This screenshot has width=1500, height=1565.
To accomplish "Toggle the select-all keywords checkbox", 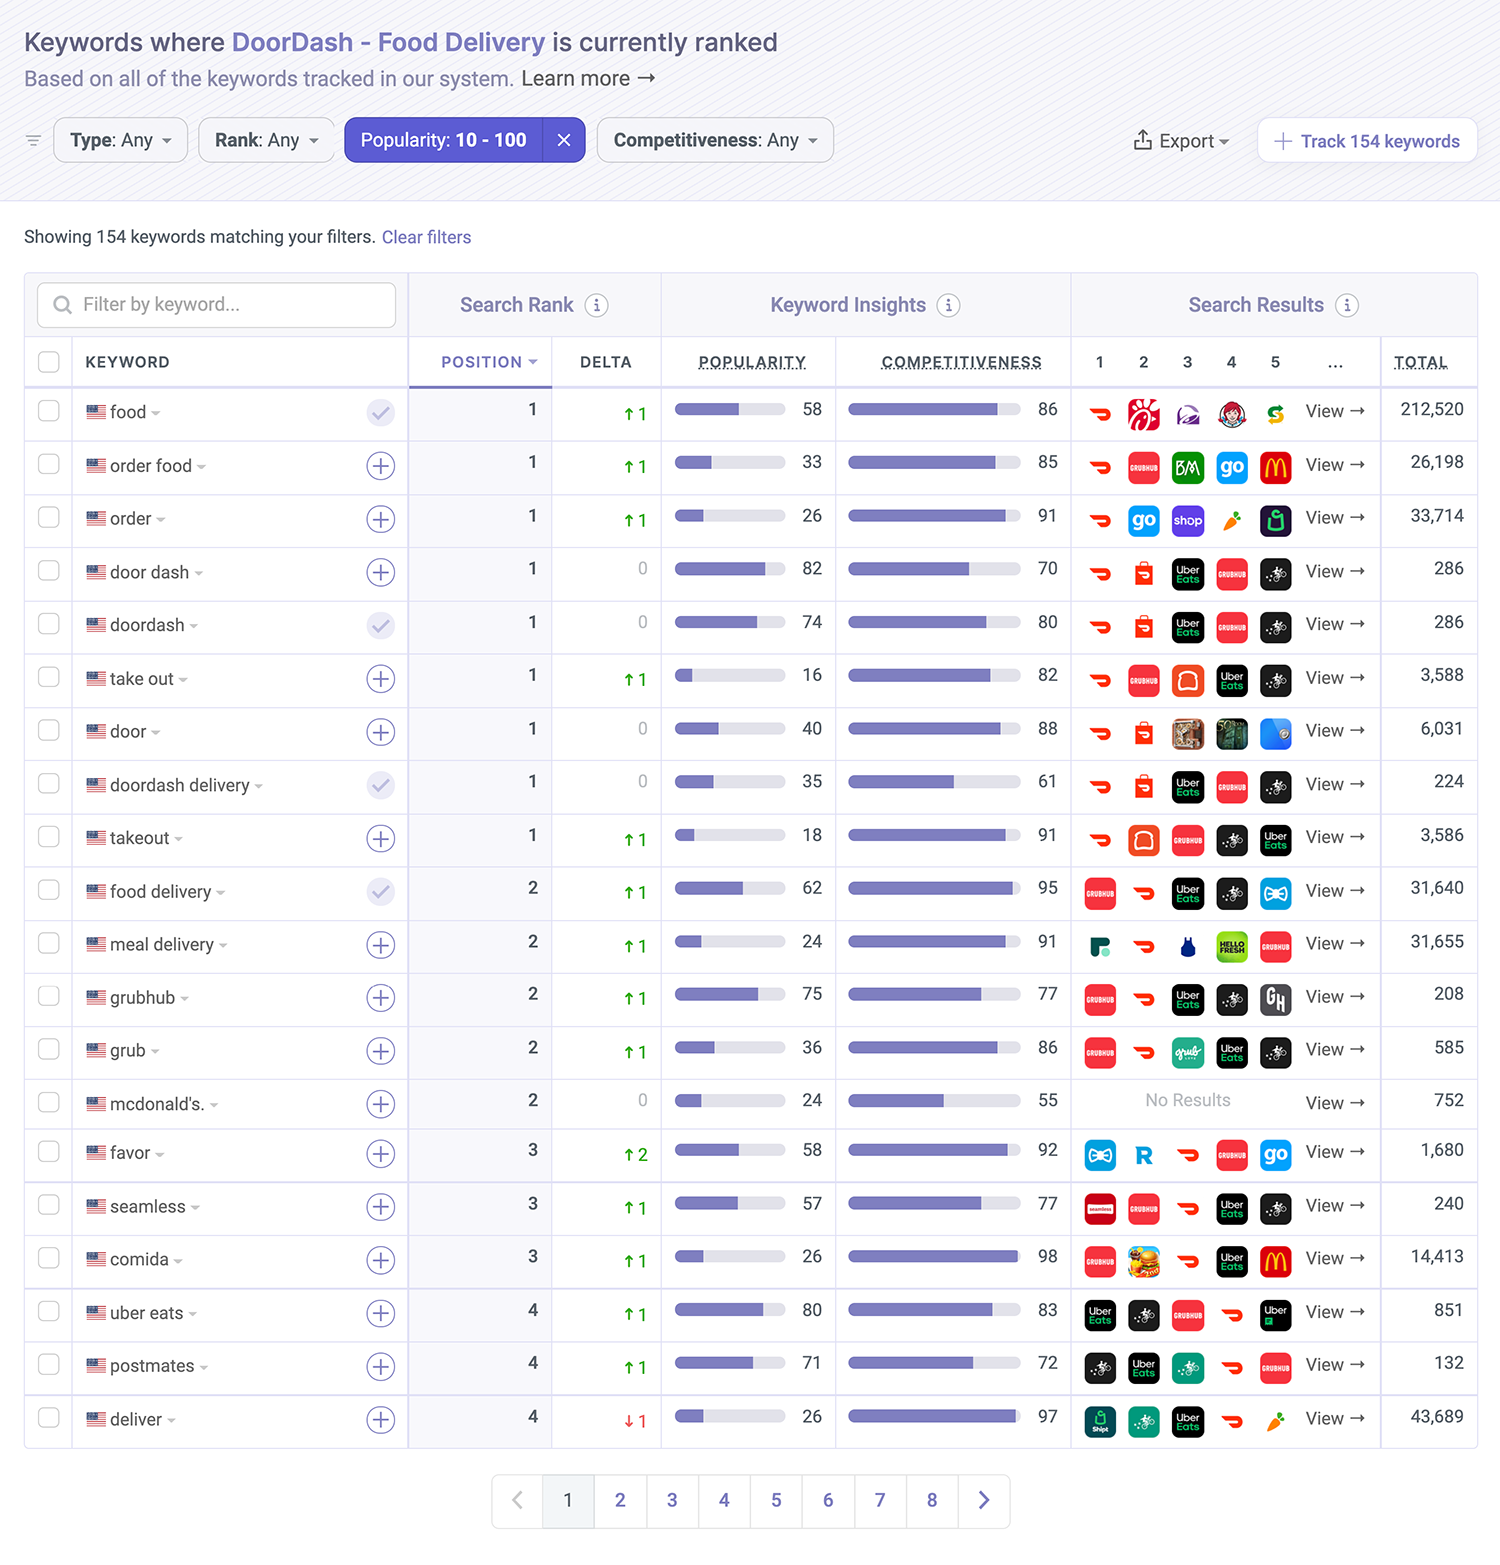I will click(x=48, y=362).
